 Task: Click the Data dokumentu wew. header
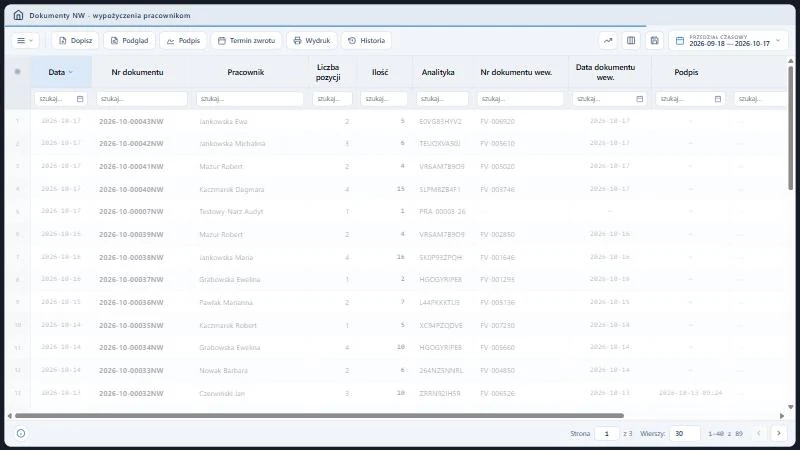pos(605,72)
